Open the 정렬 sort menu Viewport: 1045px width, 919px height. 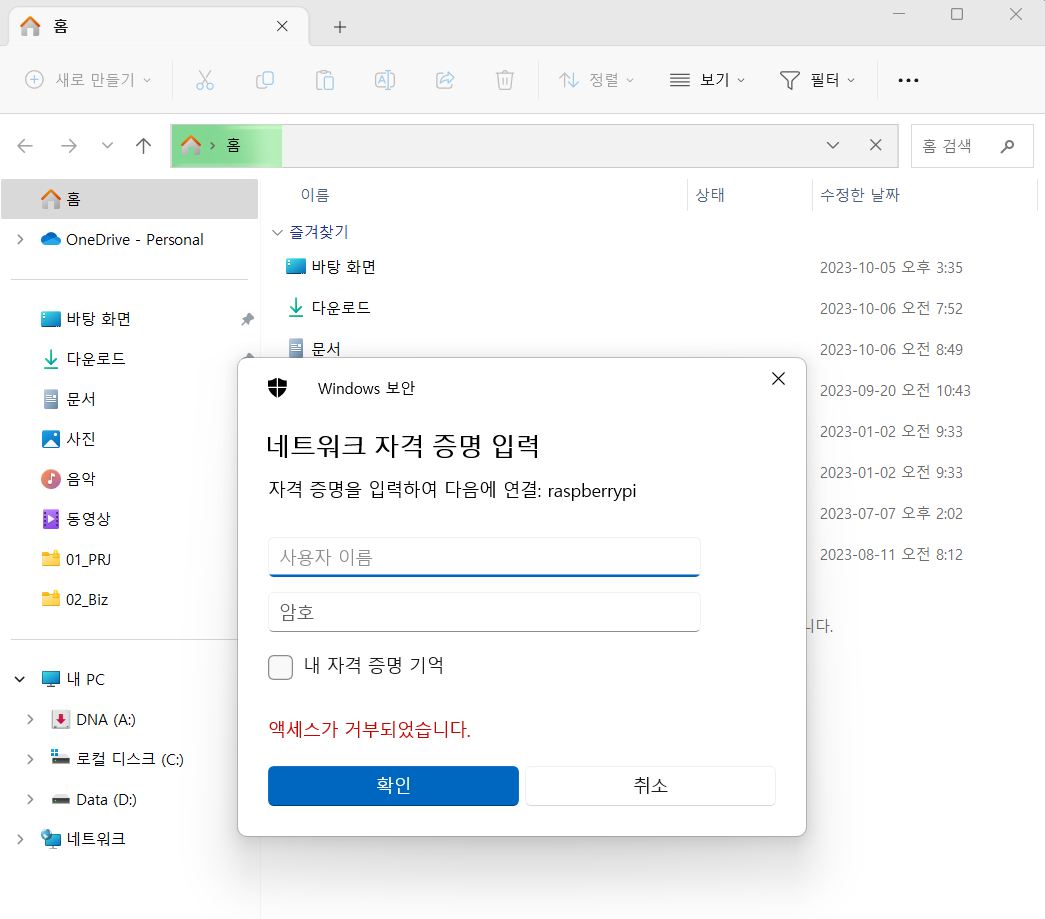[x=596, y=80]
